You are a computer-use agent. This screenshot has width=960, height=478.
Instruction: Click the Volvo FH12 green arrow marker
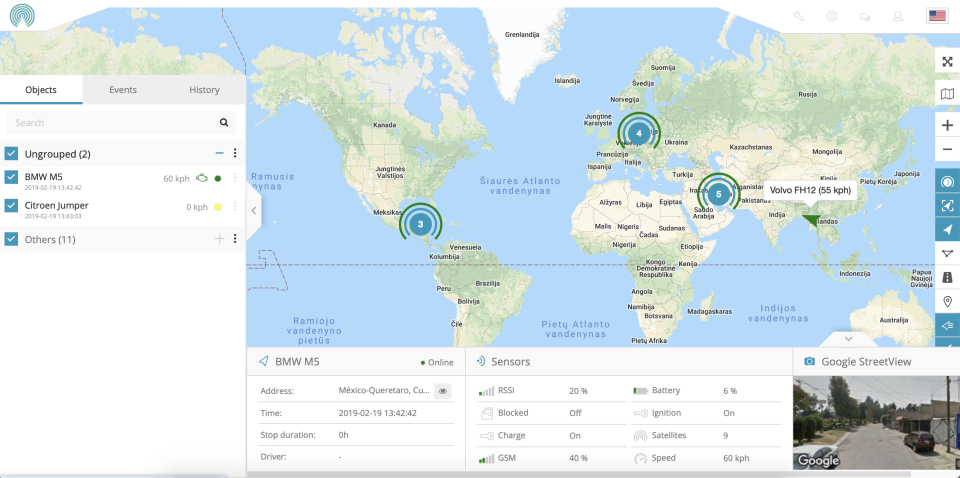coord(812,220)
